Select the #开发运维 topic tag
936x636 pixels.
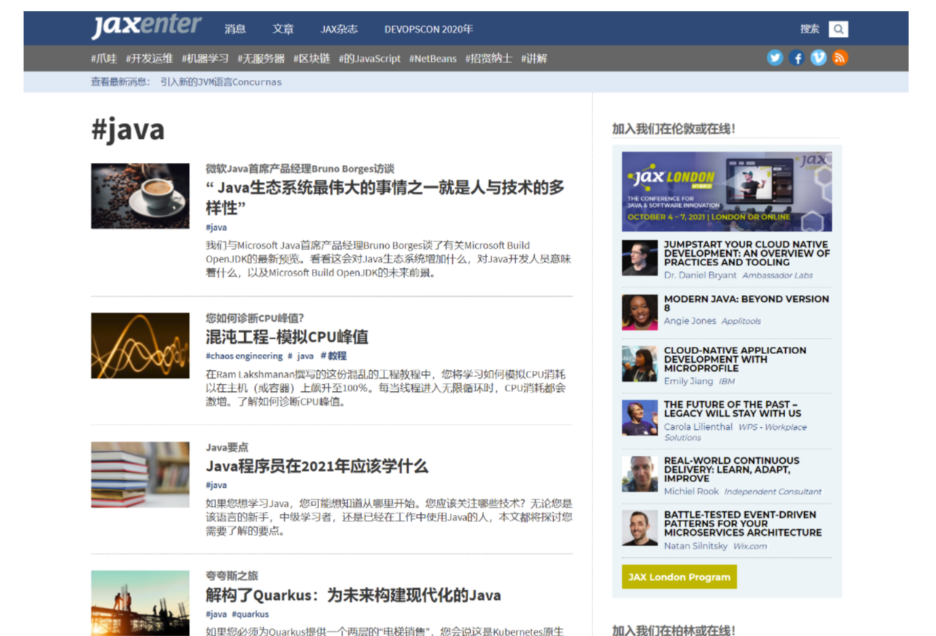149,59
